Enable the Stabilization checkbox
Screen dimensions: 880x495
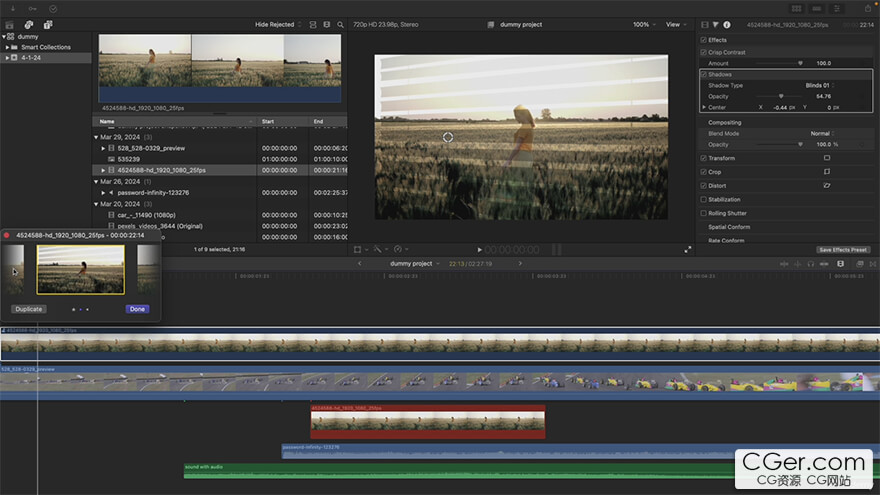[x=703, y=199]
